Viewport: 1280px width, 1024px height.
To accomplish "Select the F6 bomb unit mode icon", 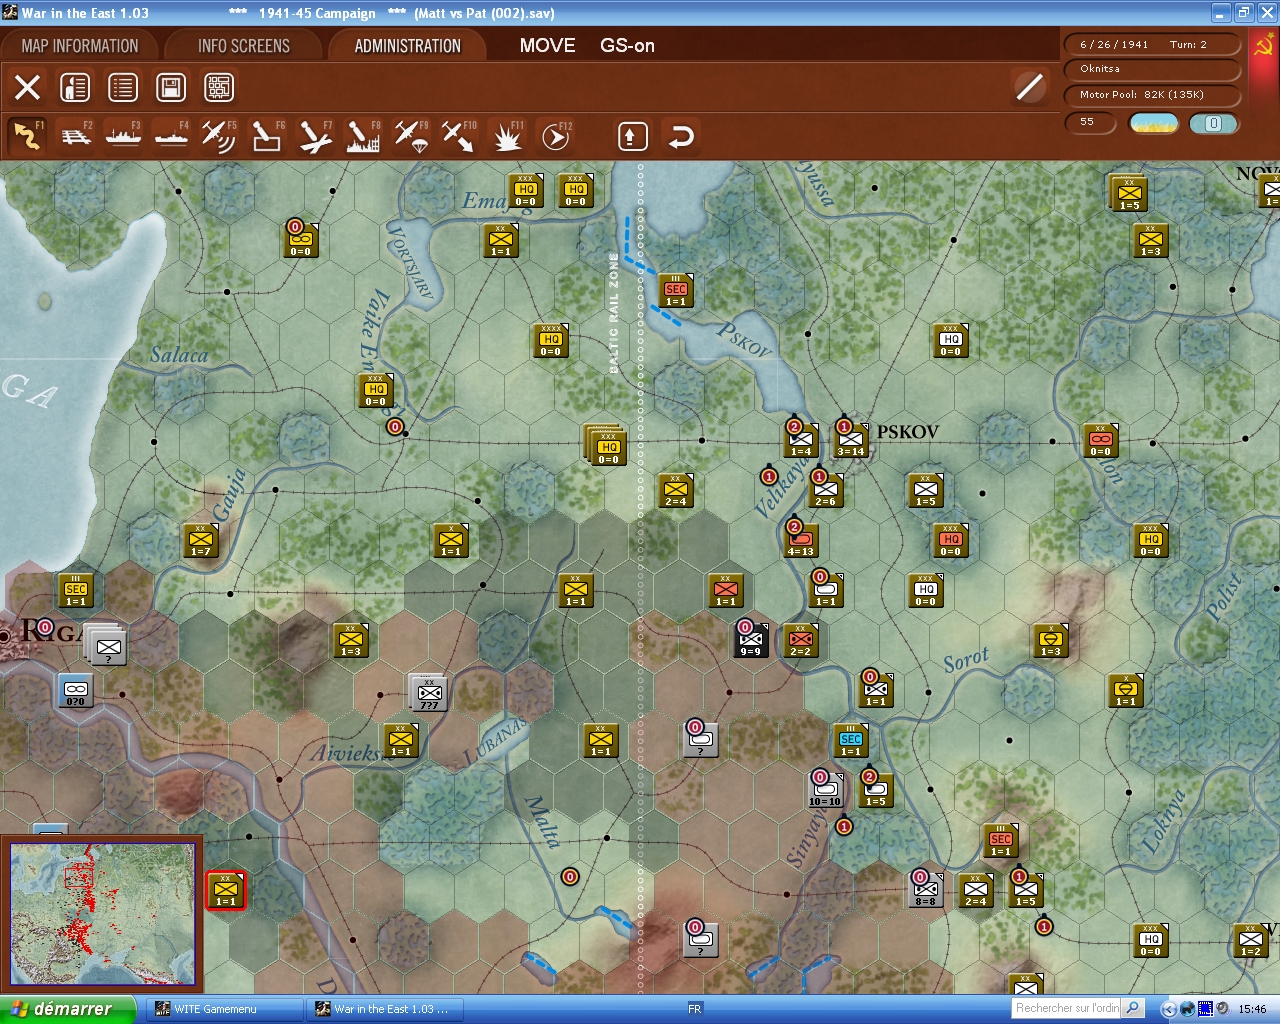I will tap(267, 136).
